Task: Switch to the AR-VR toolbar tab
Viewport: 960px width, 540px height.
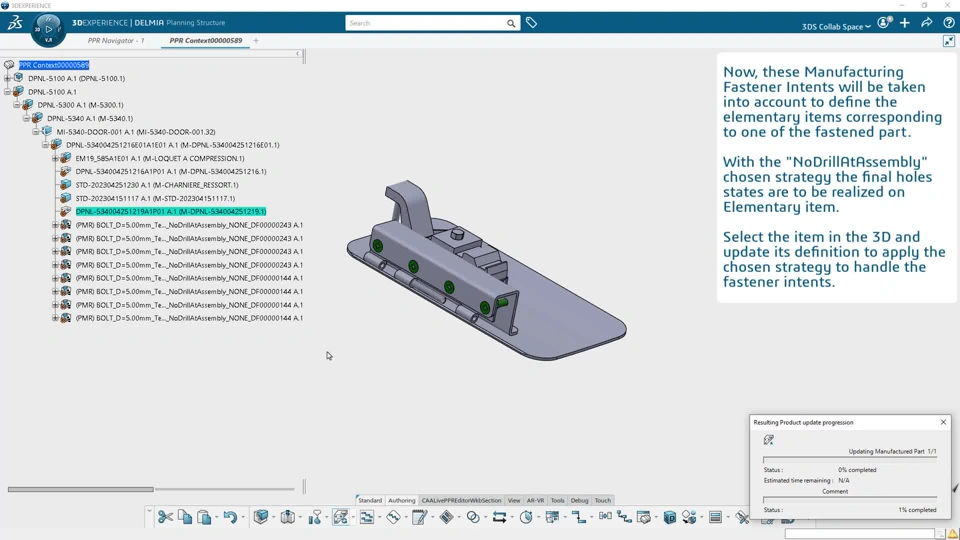Action: click(x=536, y=500)
